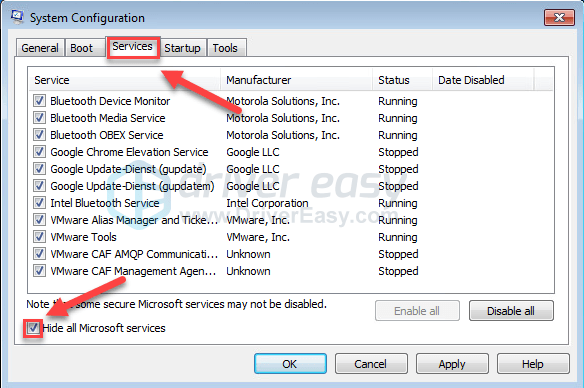Uncheck Google Update-Dienst (gupdatem) checkbox

[x=39, y=185]
